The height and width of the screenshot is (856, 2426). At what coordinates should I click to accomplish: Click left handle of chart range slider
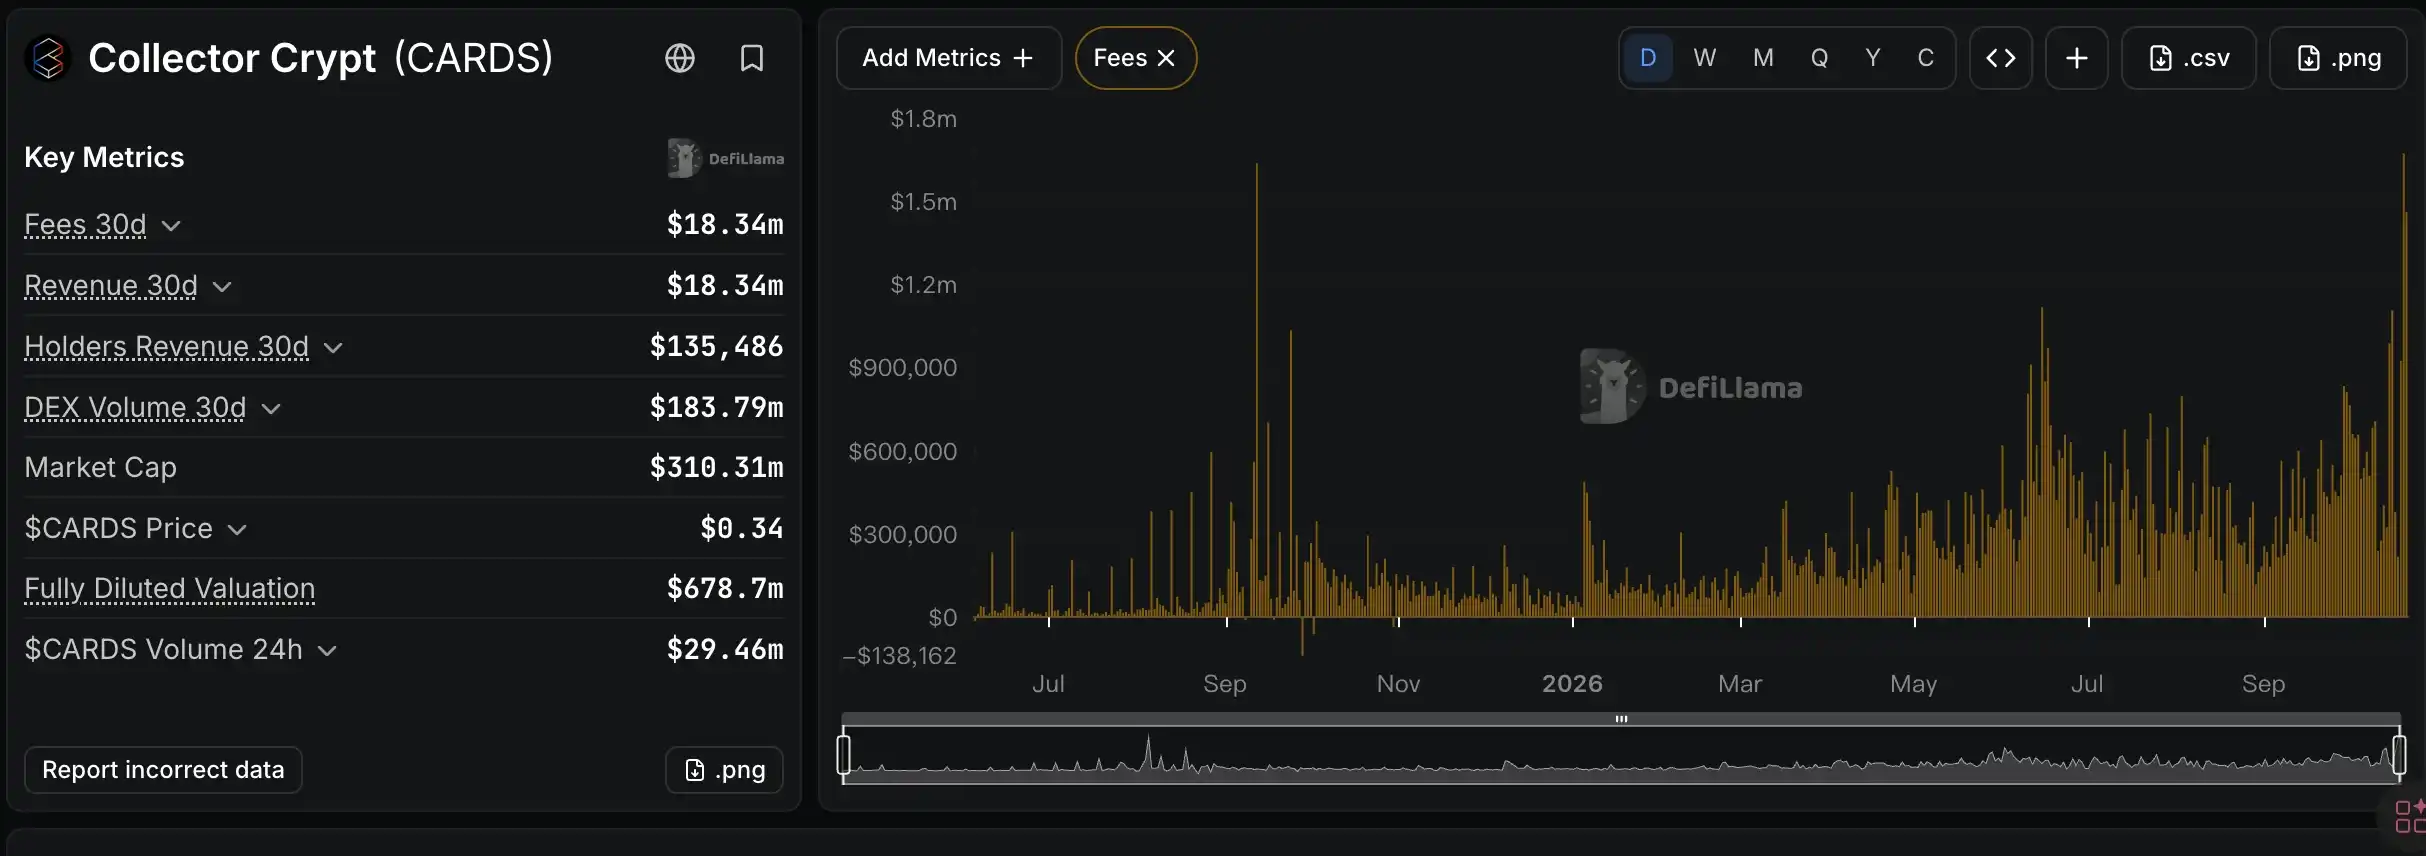[x=844, y=754]
